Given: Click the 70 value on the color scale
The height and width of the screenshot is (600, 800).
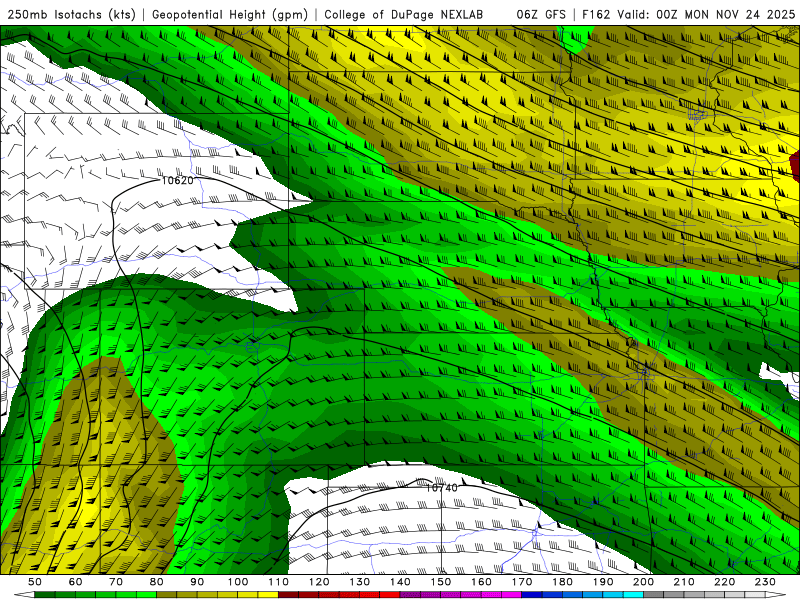Looking at the screenshot, I should (116, 582).
